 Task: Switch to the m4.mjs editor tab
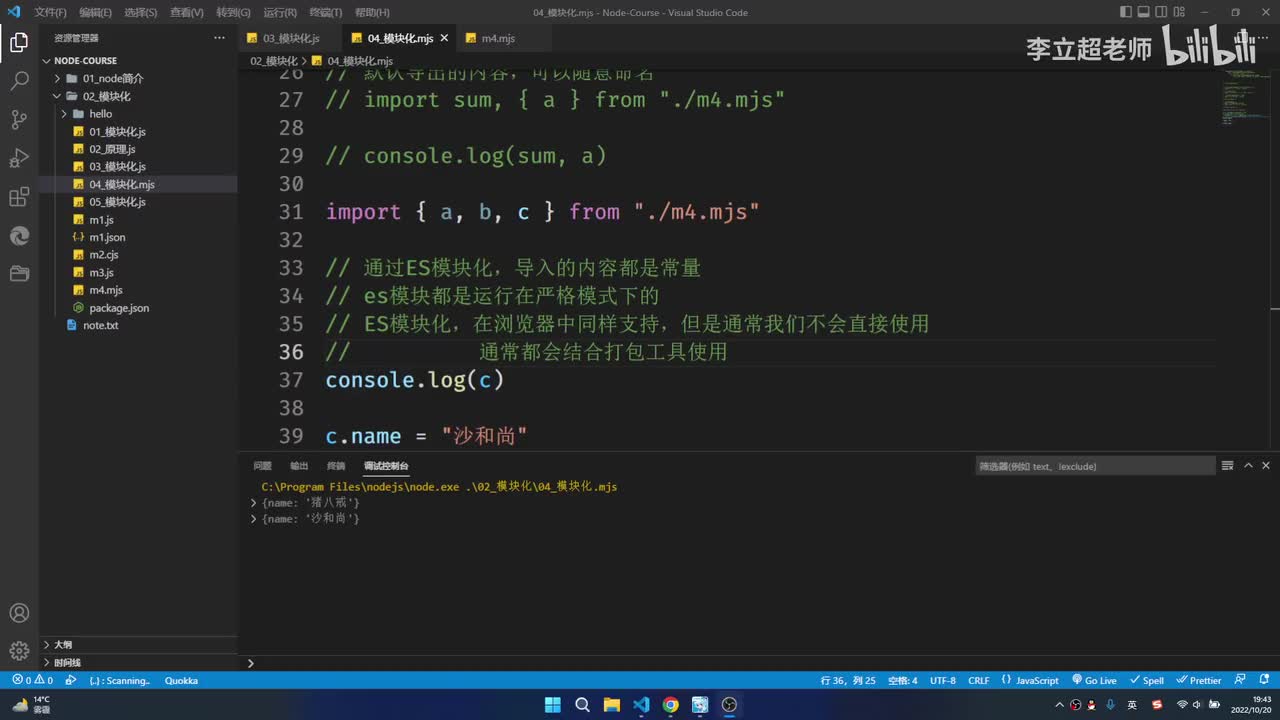[x=498, y=38]
